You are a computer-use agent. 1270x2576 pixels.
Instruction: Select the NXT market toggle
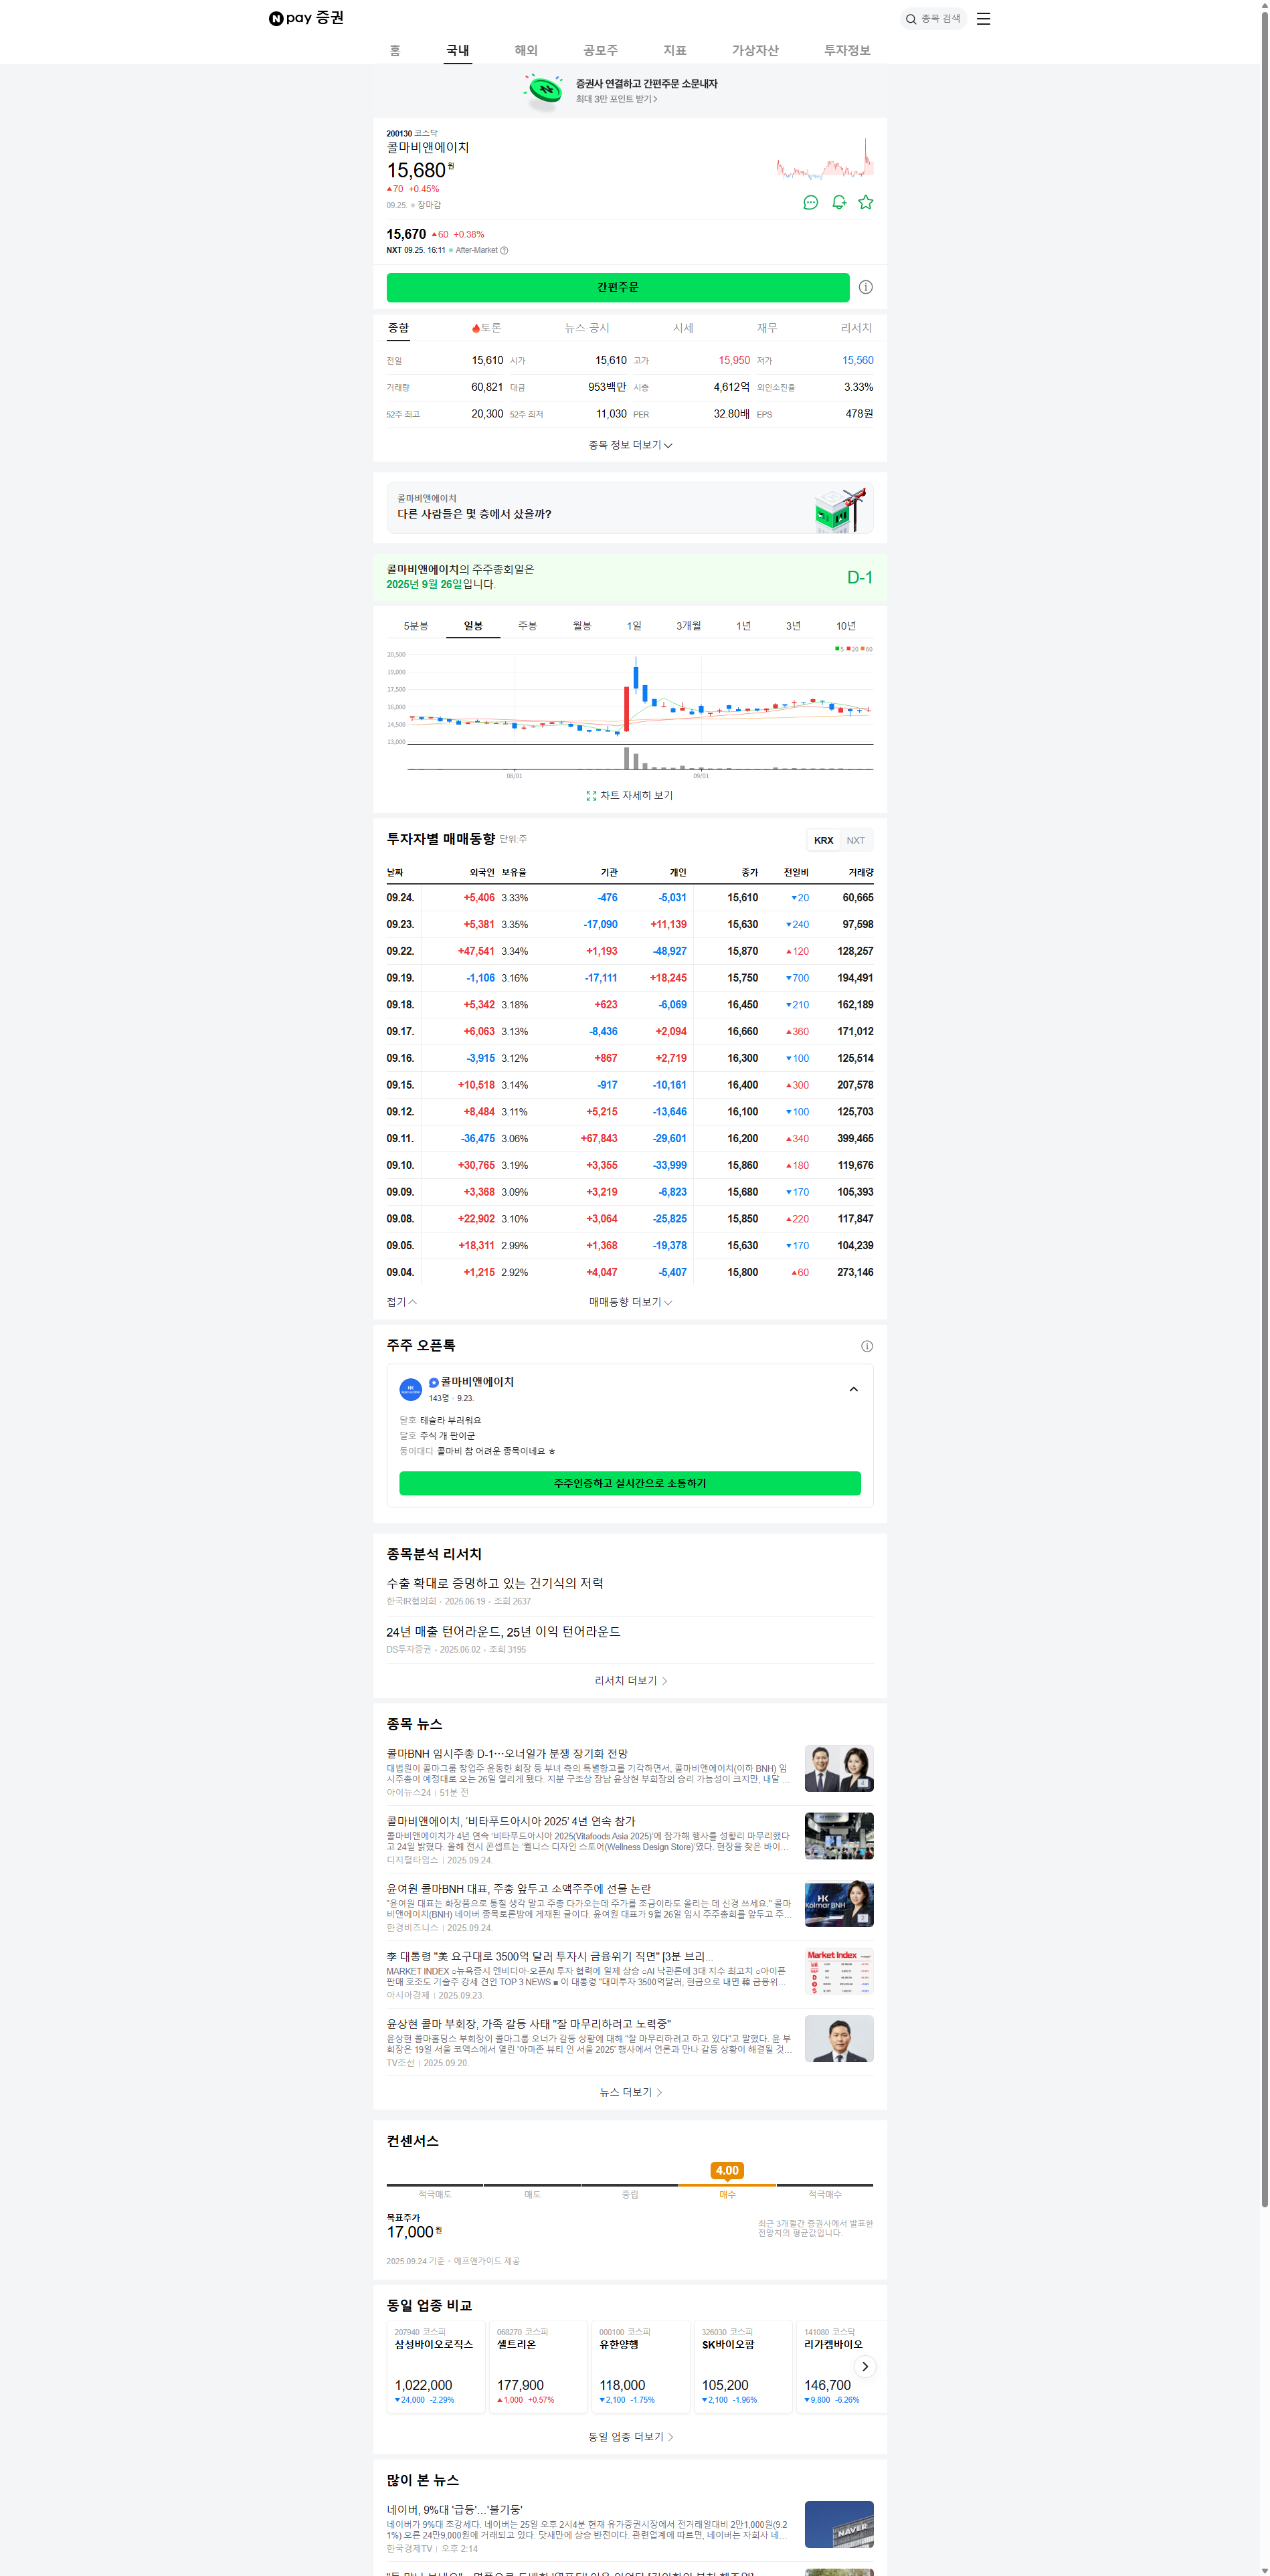(856, 840)
